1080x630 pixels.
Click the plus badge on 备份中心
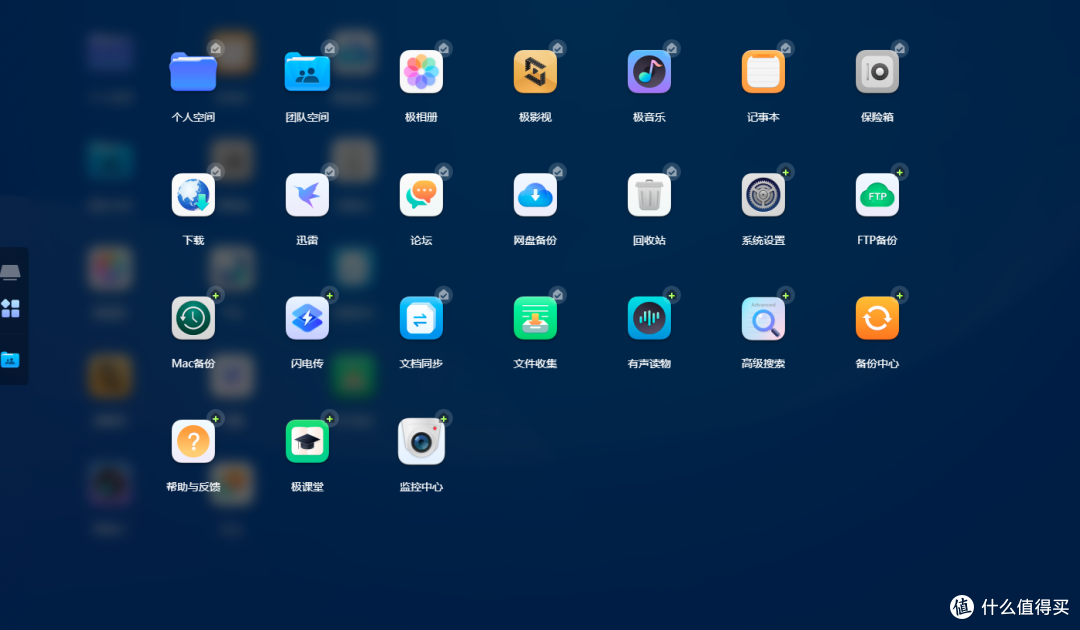tap(900, 295)
